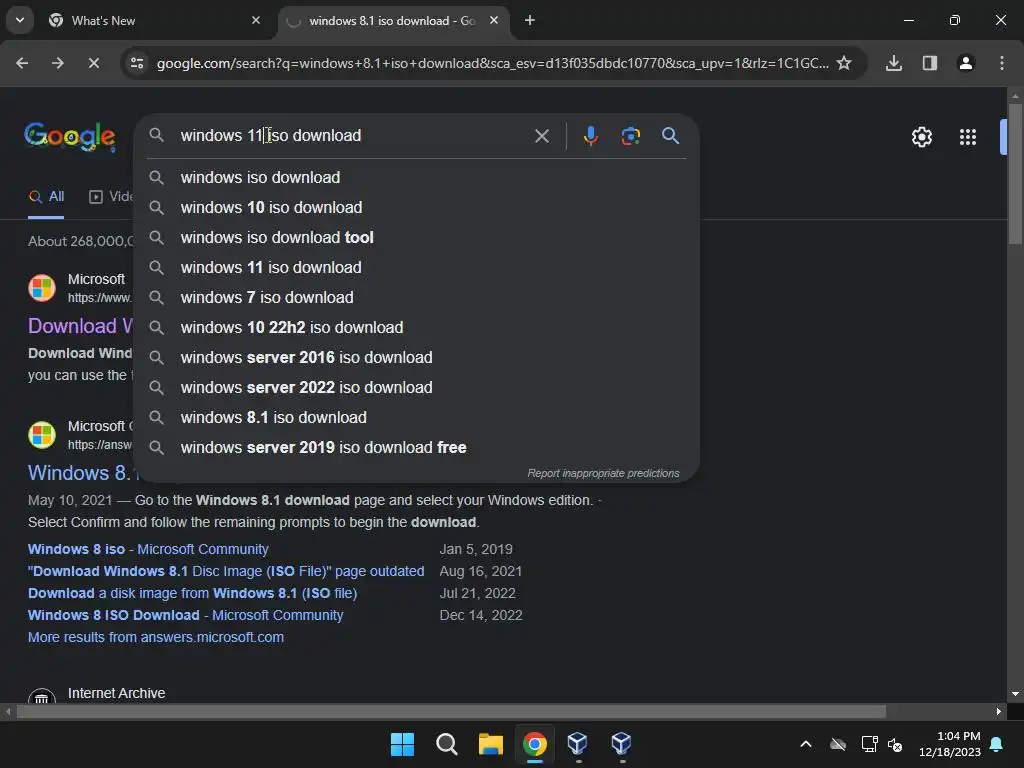
Task: Bookmark this page with the star
Action: [844, 63]
